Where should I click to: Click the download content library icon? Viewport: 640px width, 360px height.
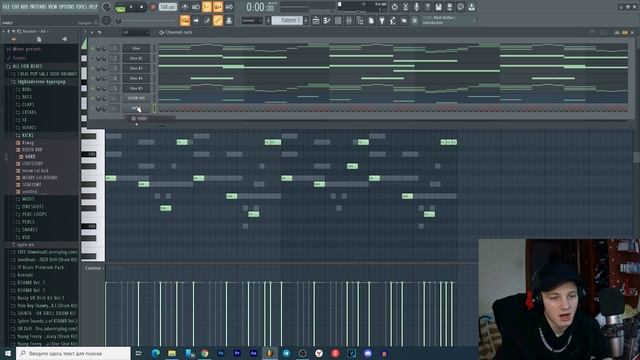pos(471,7)
